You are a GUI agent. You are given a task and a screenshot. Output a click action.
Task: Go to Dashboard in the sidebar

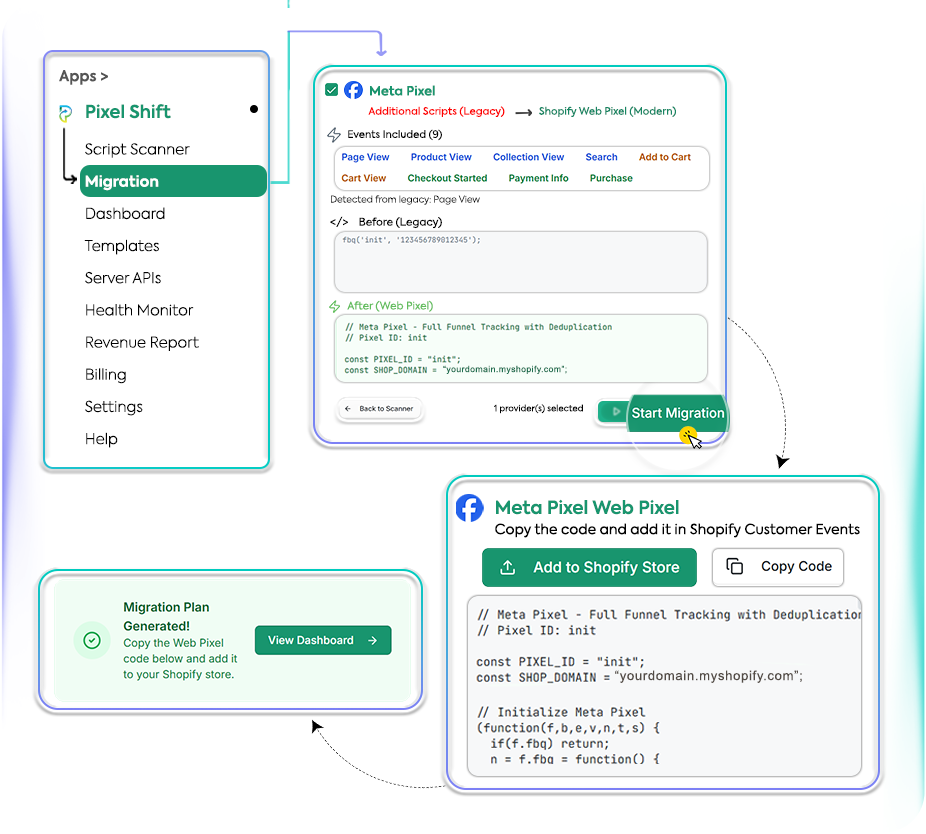point(125,213)
